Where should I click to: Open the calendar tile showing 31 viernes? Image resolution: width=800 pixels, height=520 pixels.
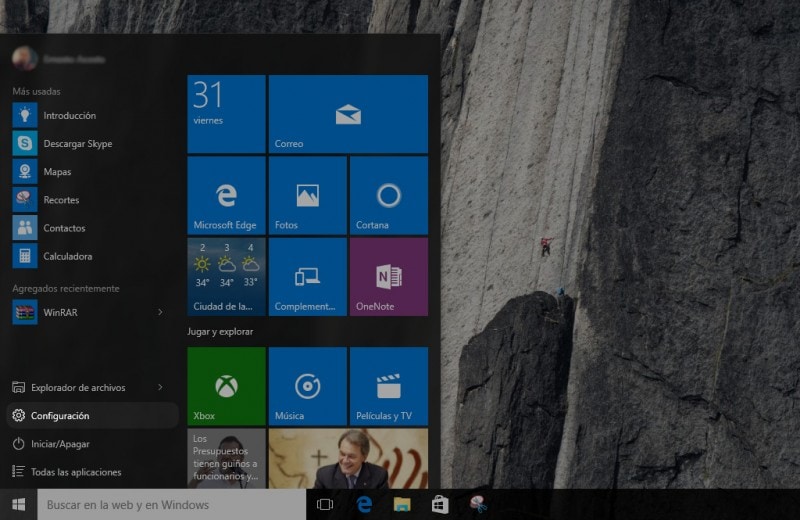(227, 114)
